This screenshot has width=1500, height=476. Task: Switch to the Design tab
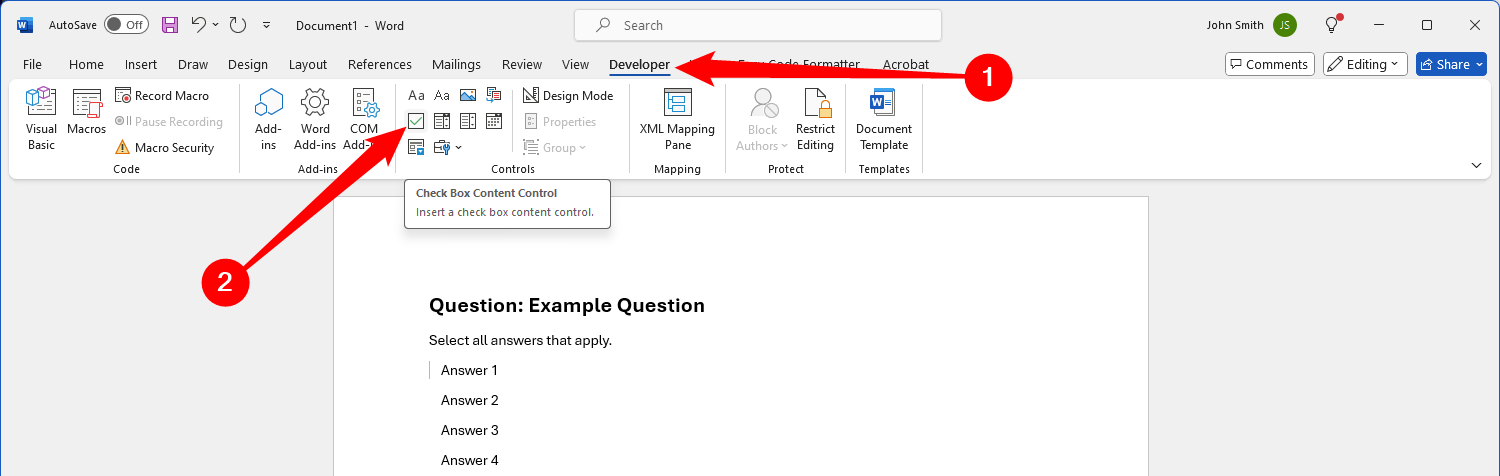click(x=248, y=64)
